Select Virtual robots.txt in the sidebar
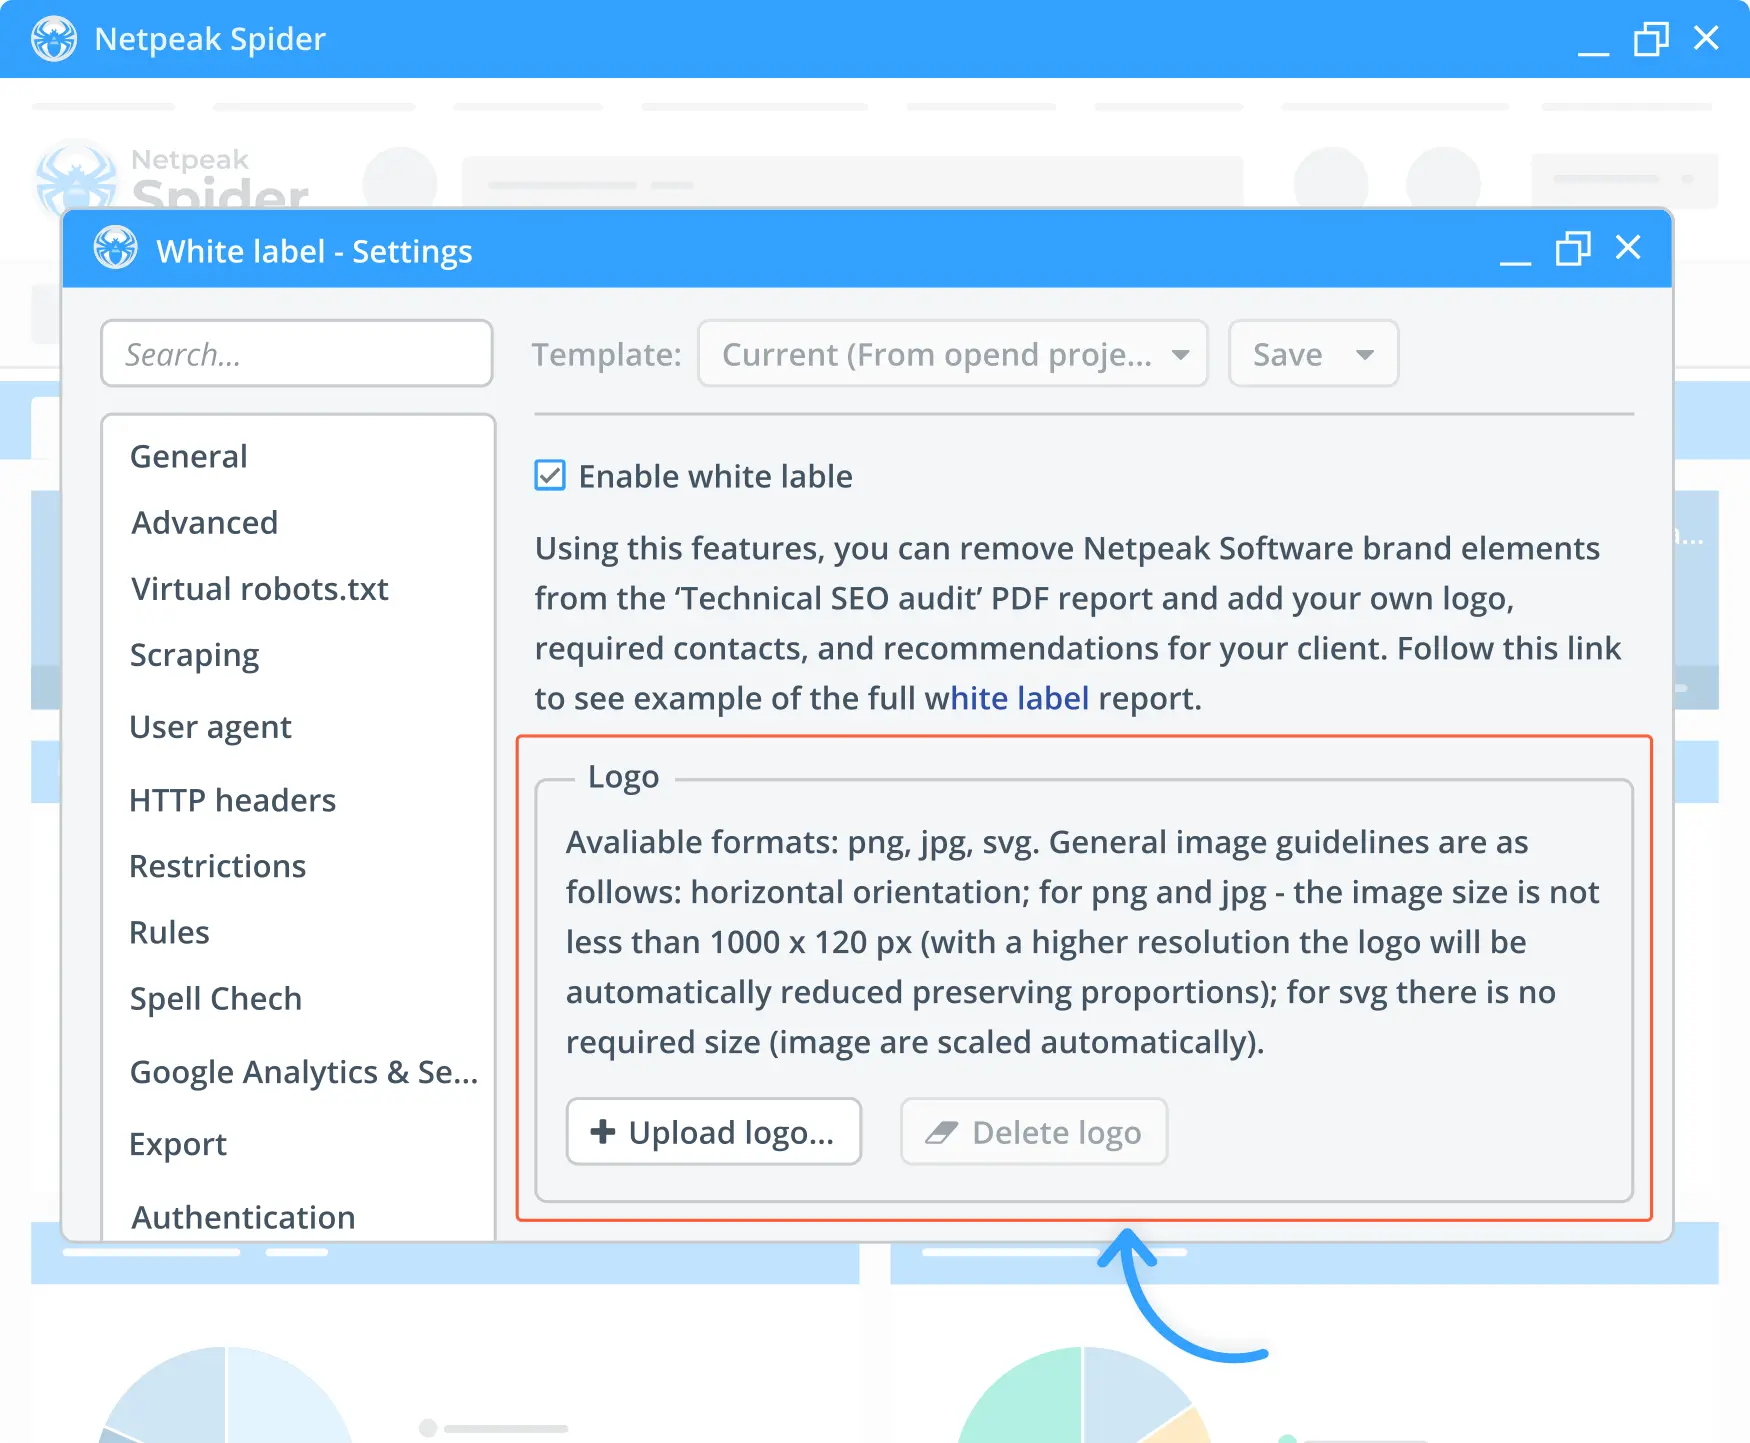 click(259, 588)
